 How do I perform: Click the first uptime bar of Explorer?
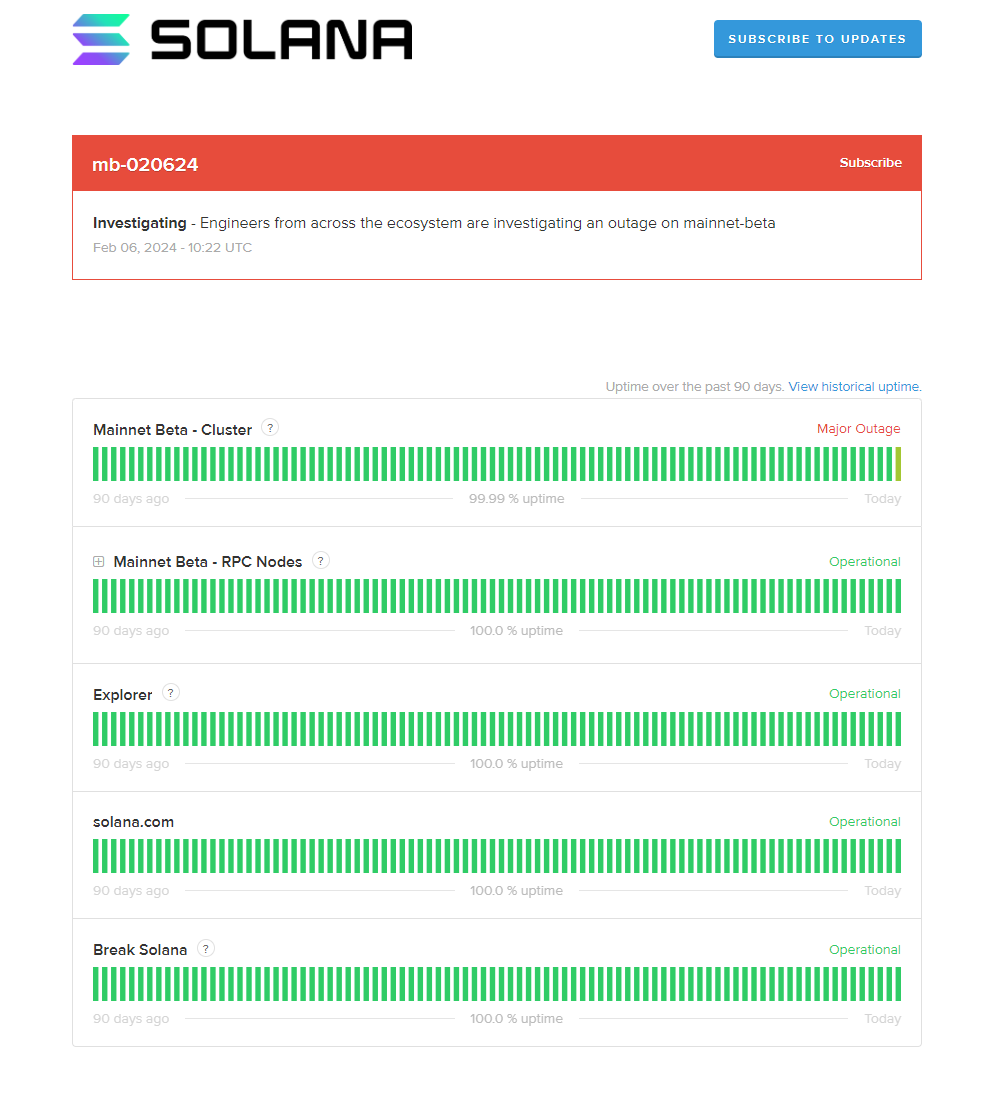[96, 729]
